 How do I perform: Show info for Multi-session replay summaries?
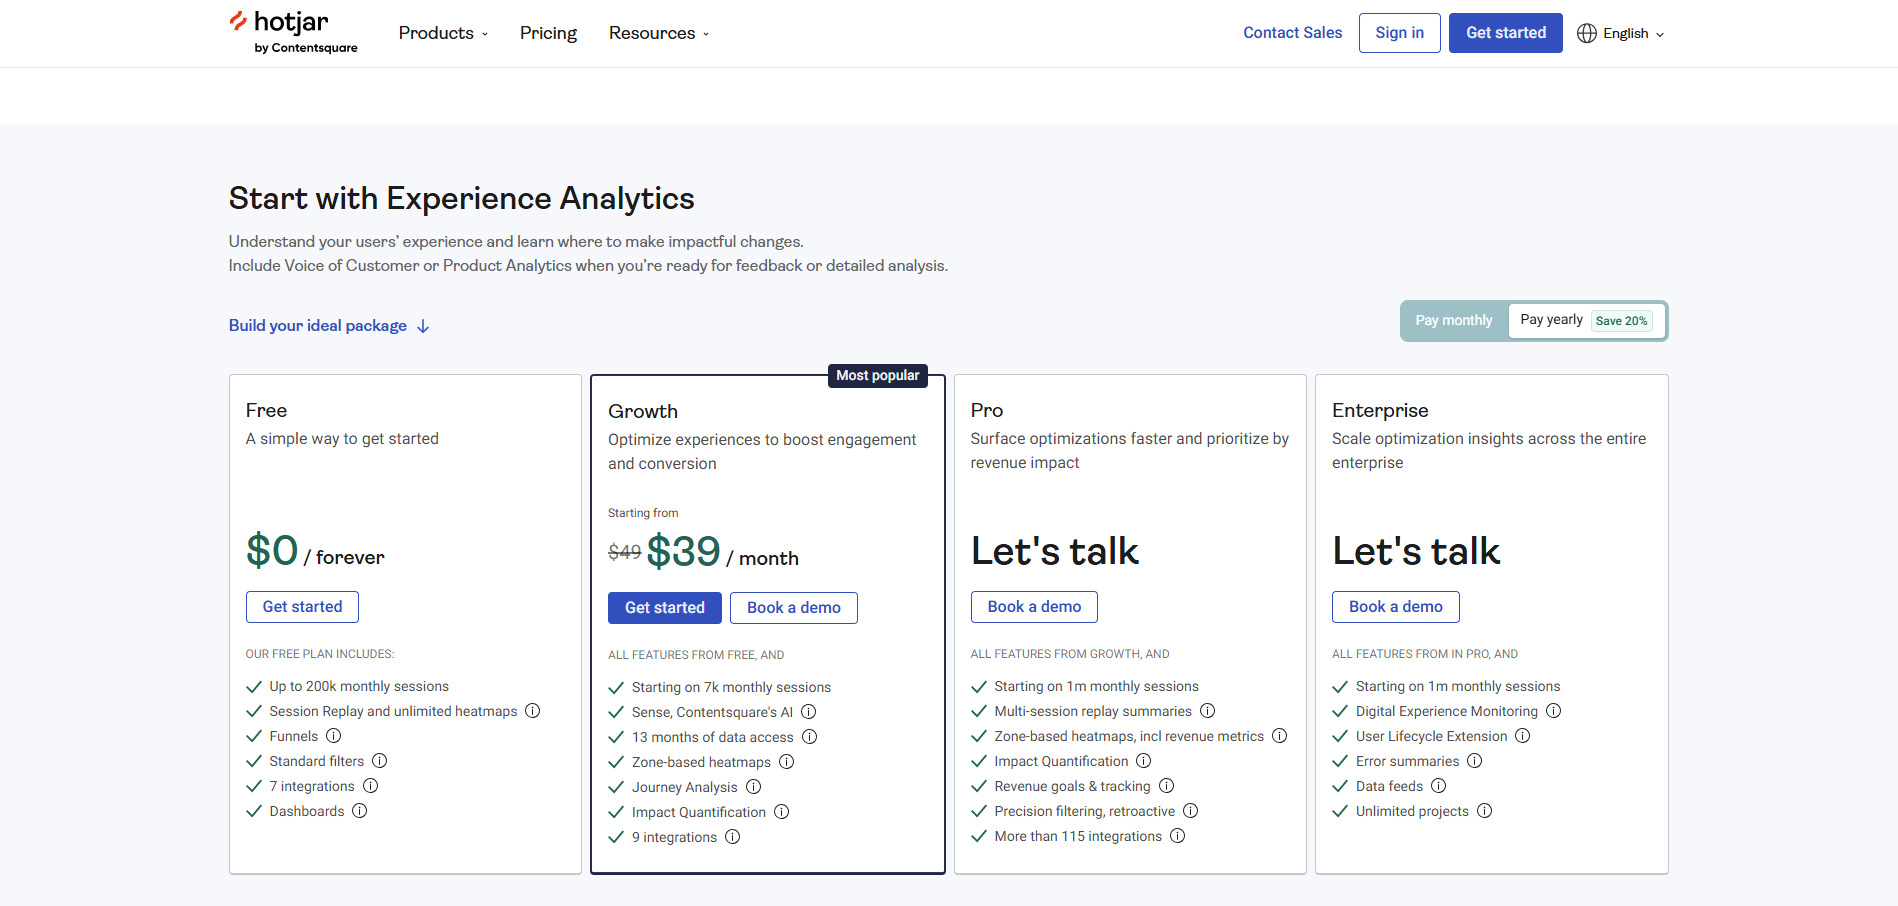tap(1208, 711)
